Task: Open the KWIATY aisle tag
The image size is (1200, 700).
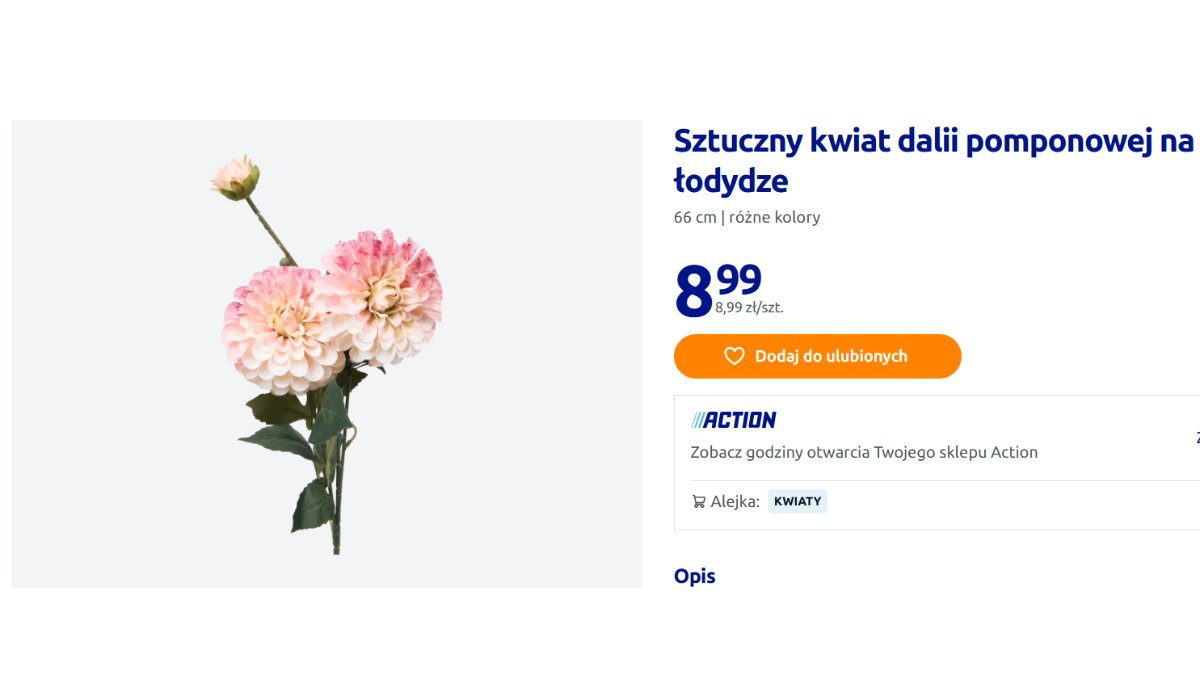Action: click(x=797, y=501)
